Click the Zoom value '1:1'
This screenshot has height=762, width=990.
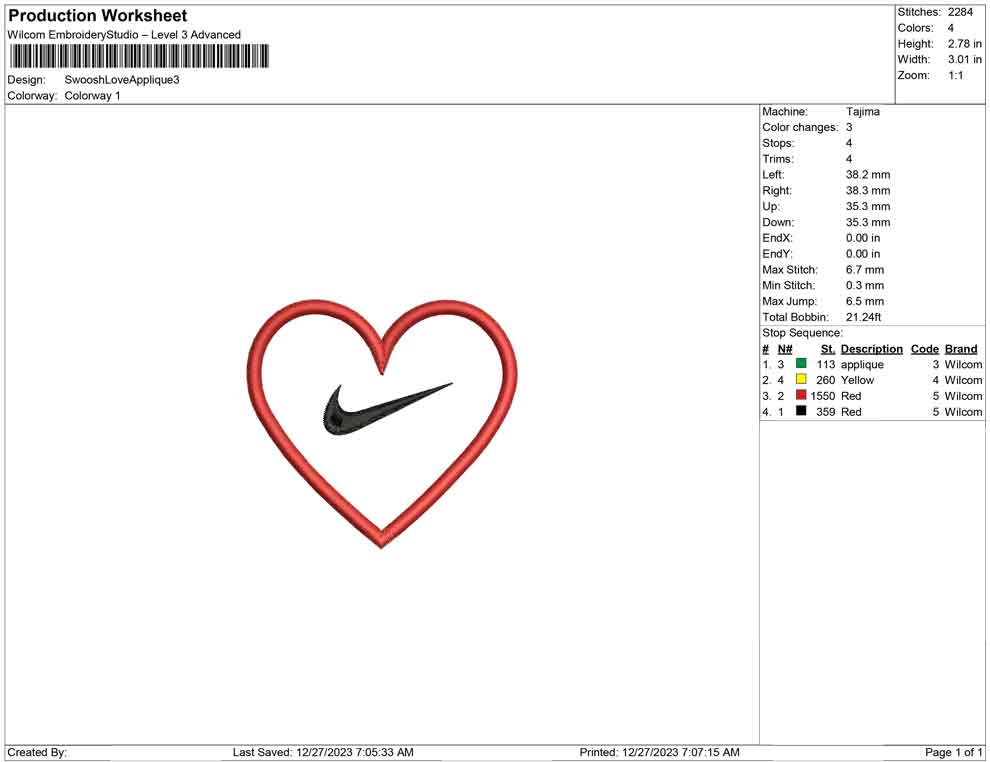coord(956,75)
